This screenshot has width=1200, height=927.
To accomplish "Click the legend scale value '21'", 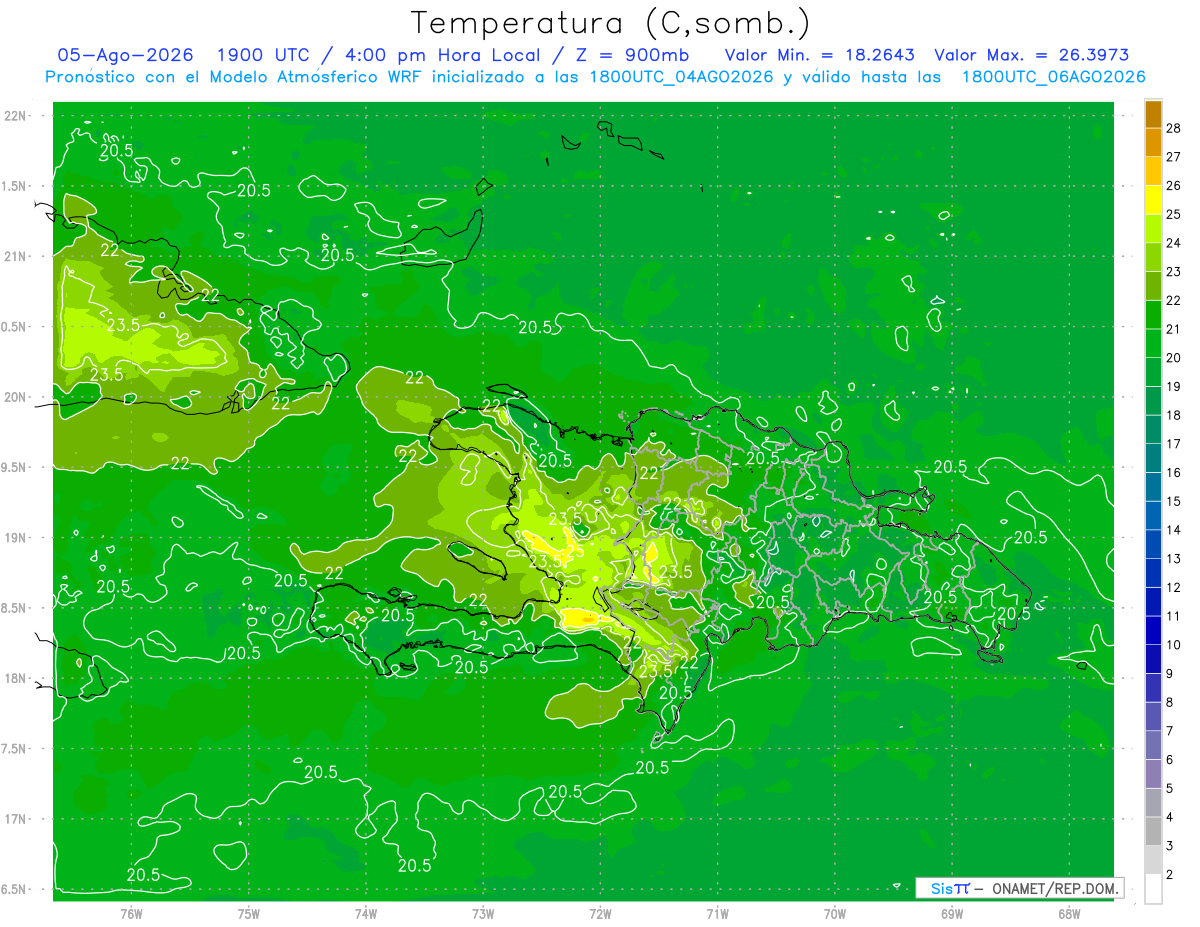I will click(1174, 329).
